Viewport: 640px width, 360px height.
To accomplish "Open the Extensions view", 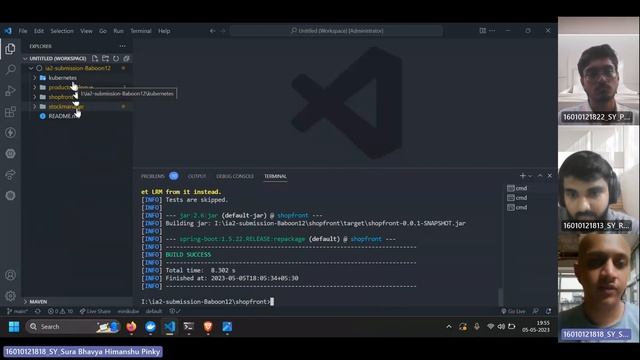I will (x=10, y=111).
